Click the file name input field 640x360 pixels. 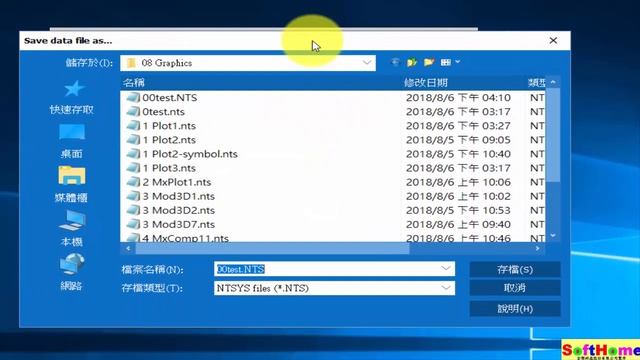[x=334, y=269]
